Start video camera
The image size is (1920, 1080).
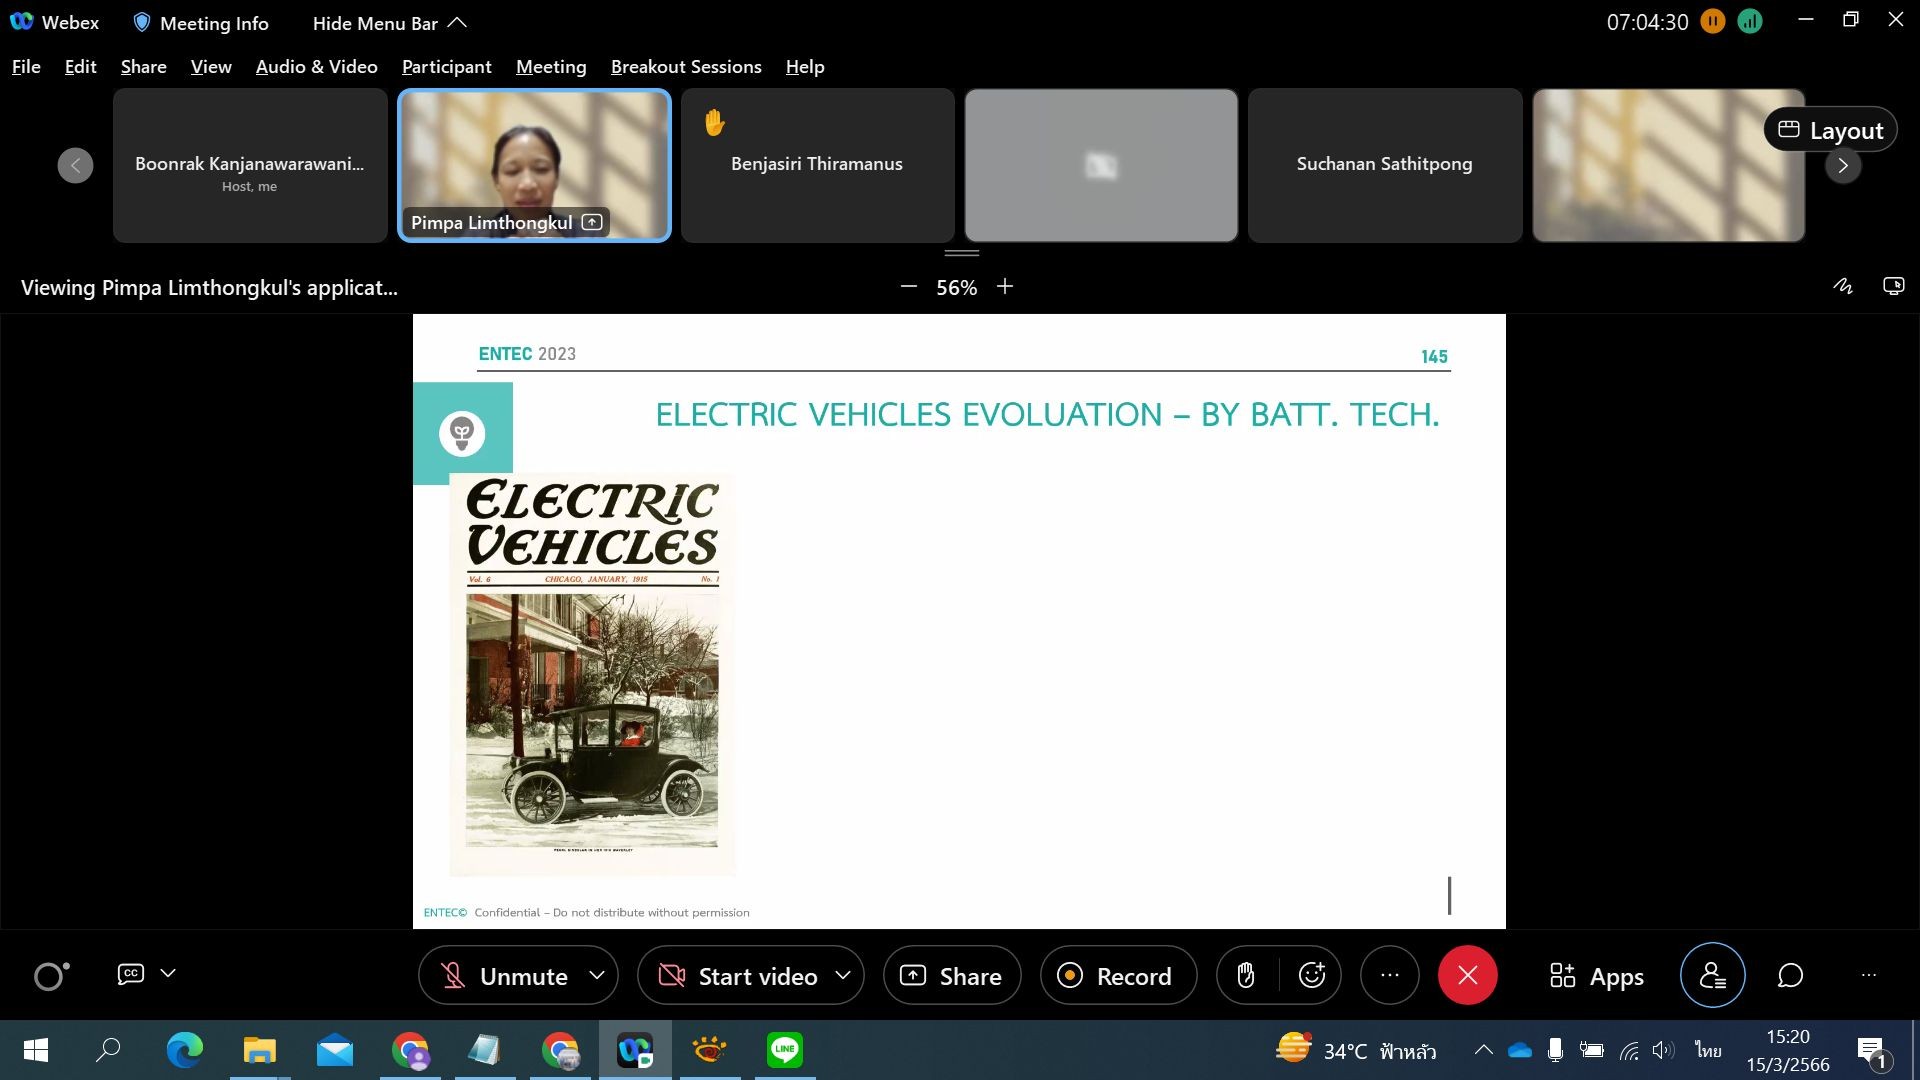[x=739, y=976]
